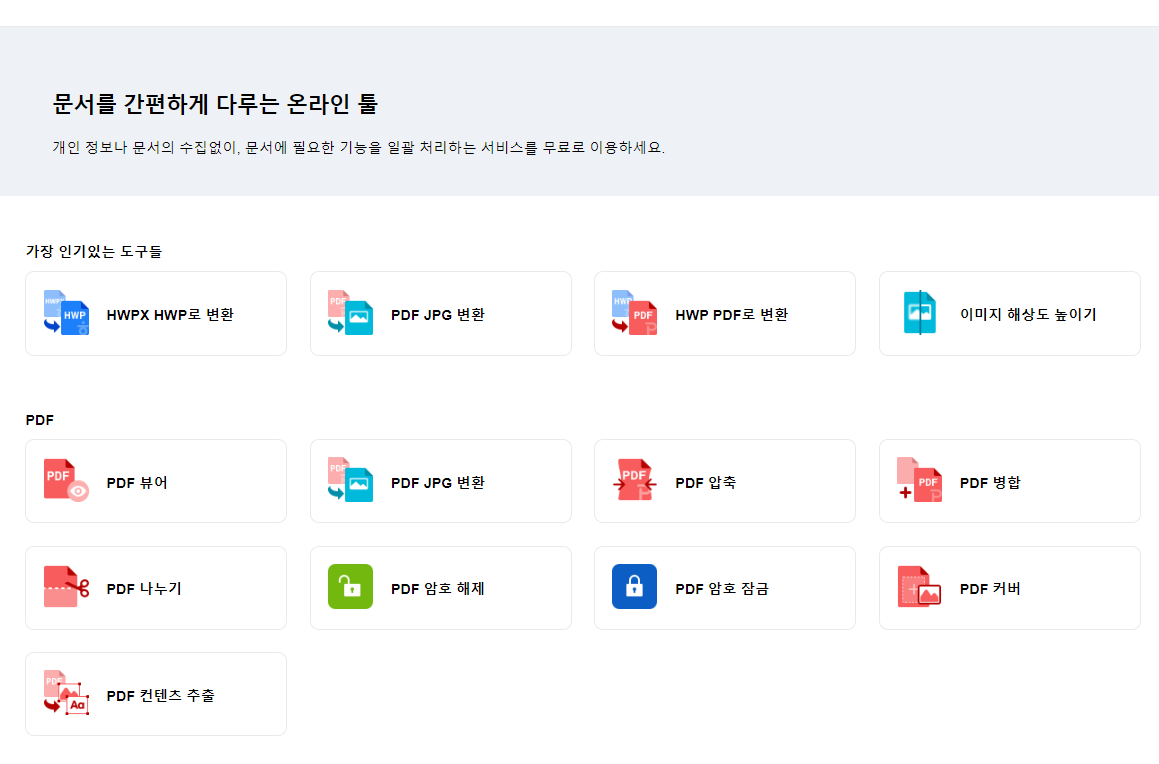
Task: Select the blue PDF 암호 잠금 padlock icon
Action: pyautogui.click(x=633, y=587)
